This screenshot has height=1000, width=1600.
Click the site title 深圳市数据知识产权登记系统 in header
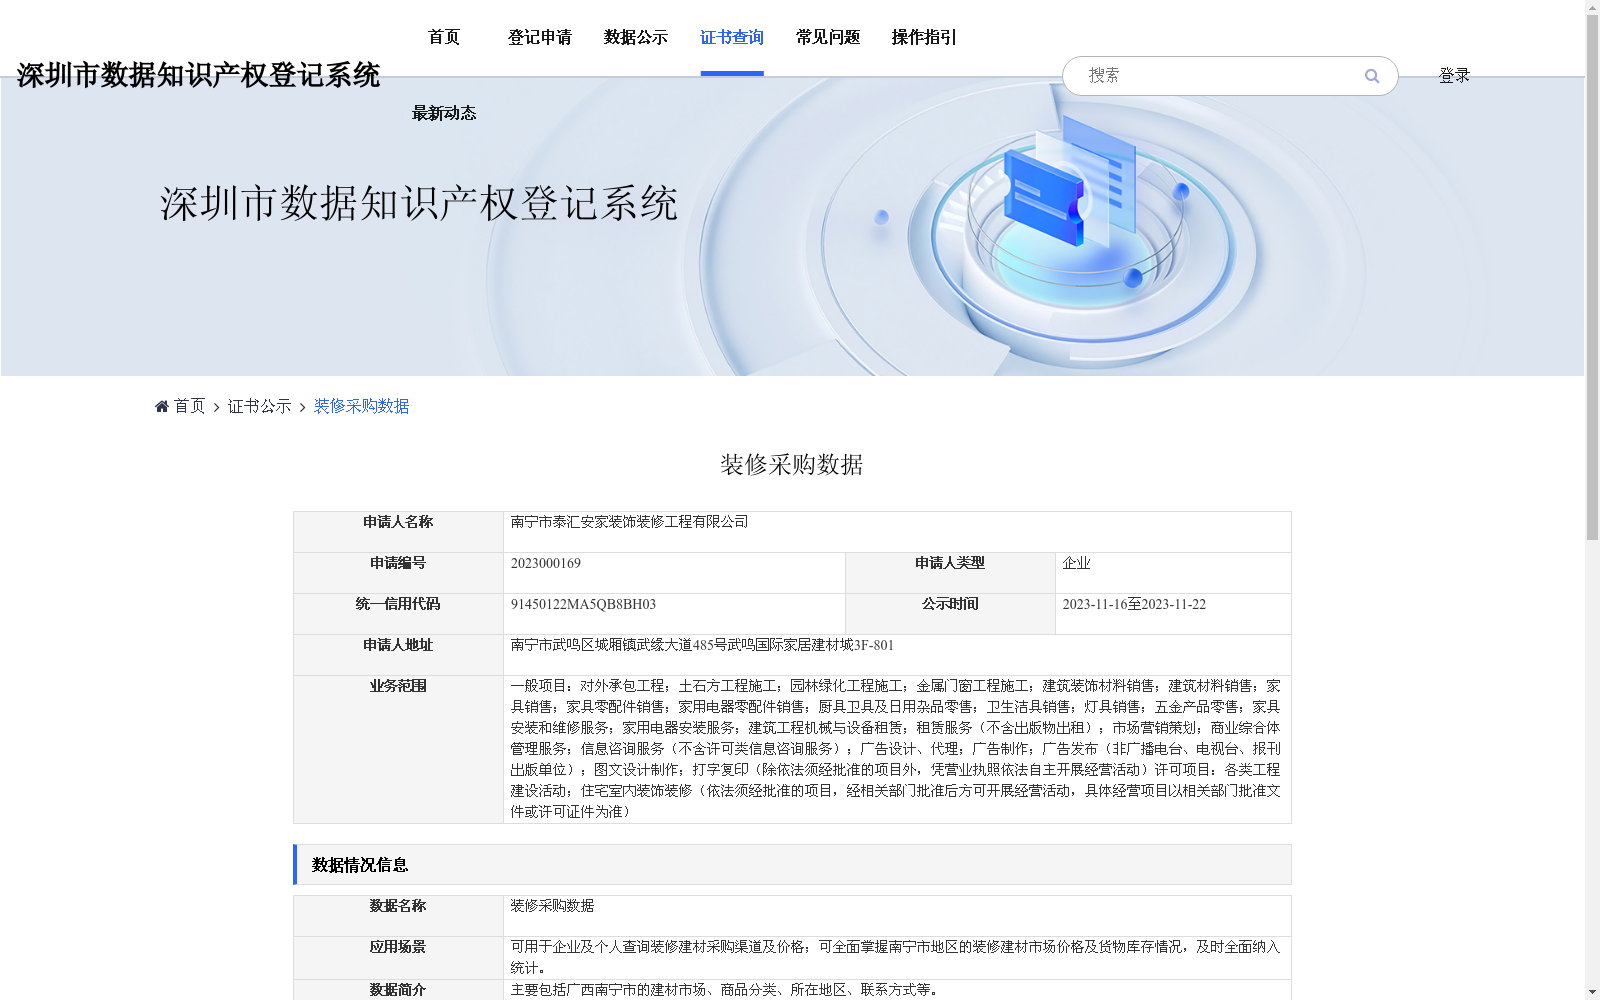(x=198, y=75)
